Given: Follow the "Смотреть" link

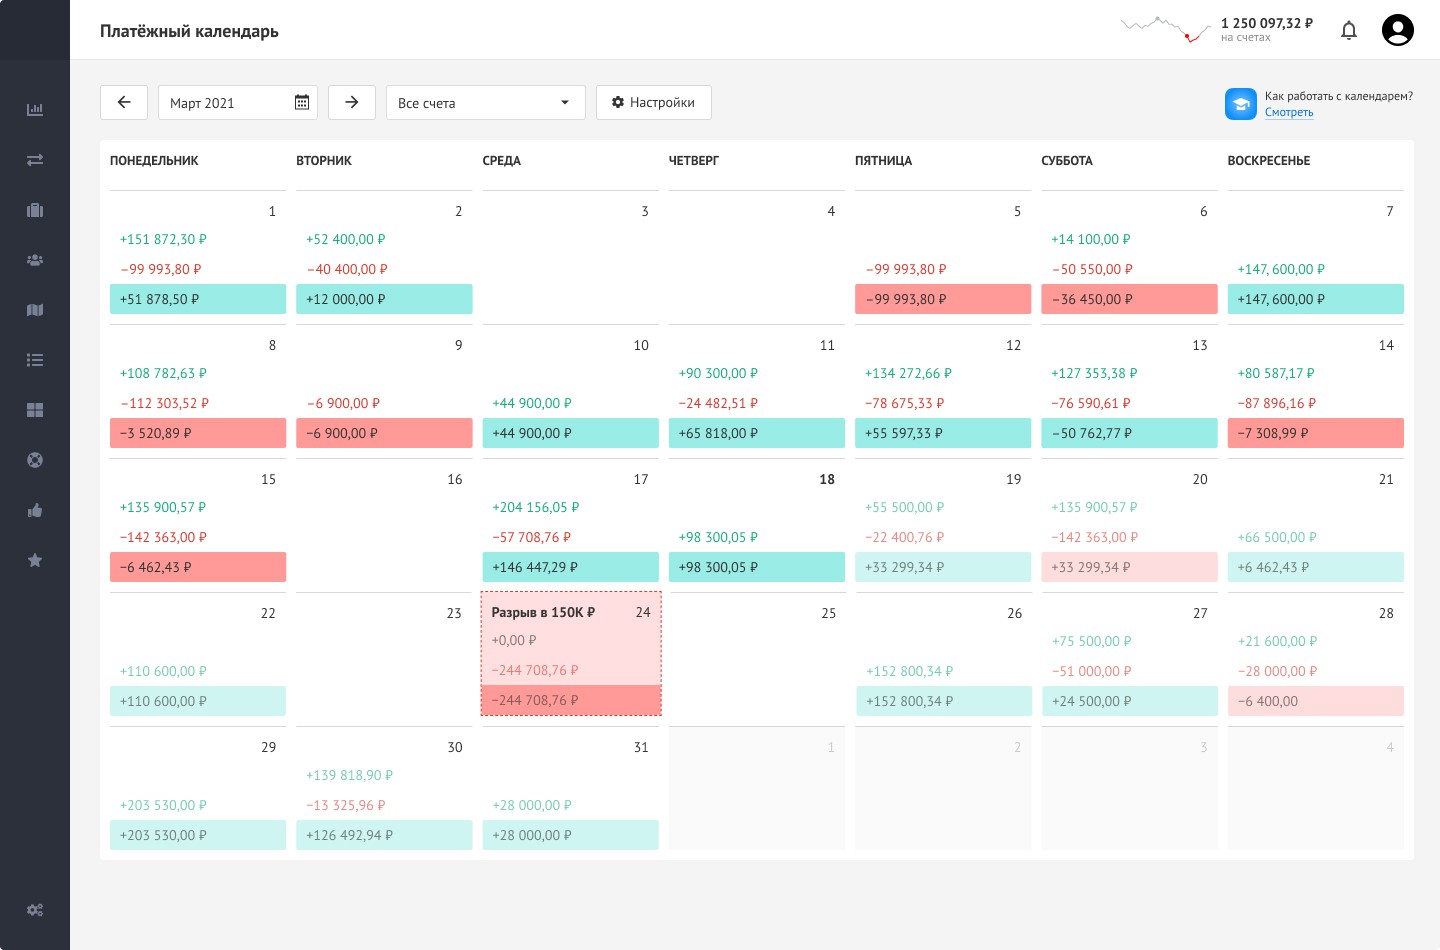Looking at the screenshot, I should tap(1289, 113).
